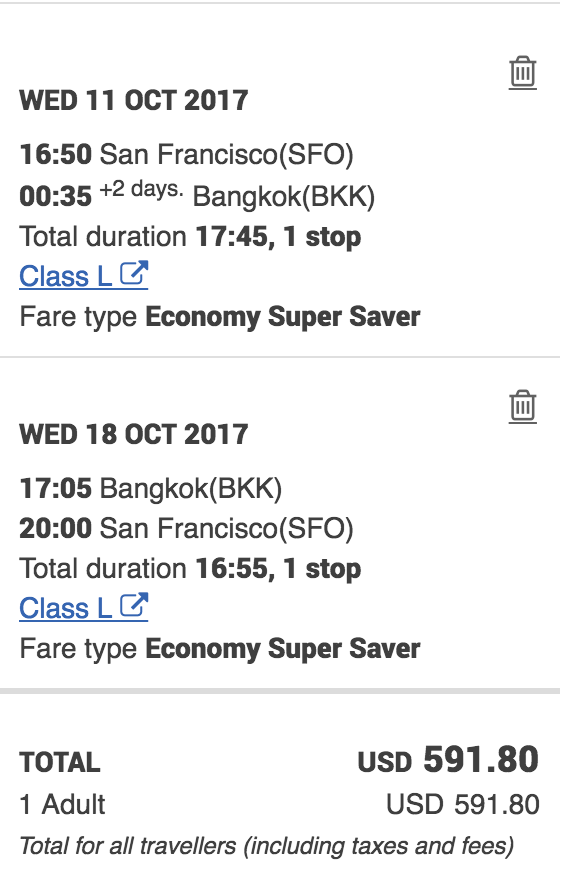Remove the WED 18 OCT 2017 flight
This screenshot has height=882, width=572.
(x=523, y=406)
